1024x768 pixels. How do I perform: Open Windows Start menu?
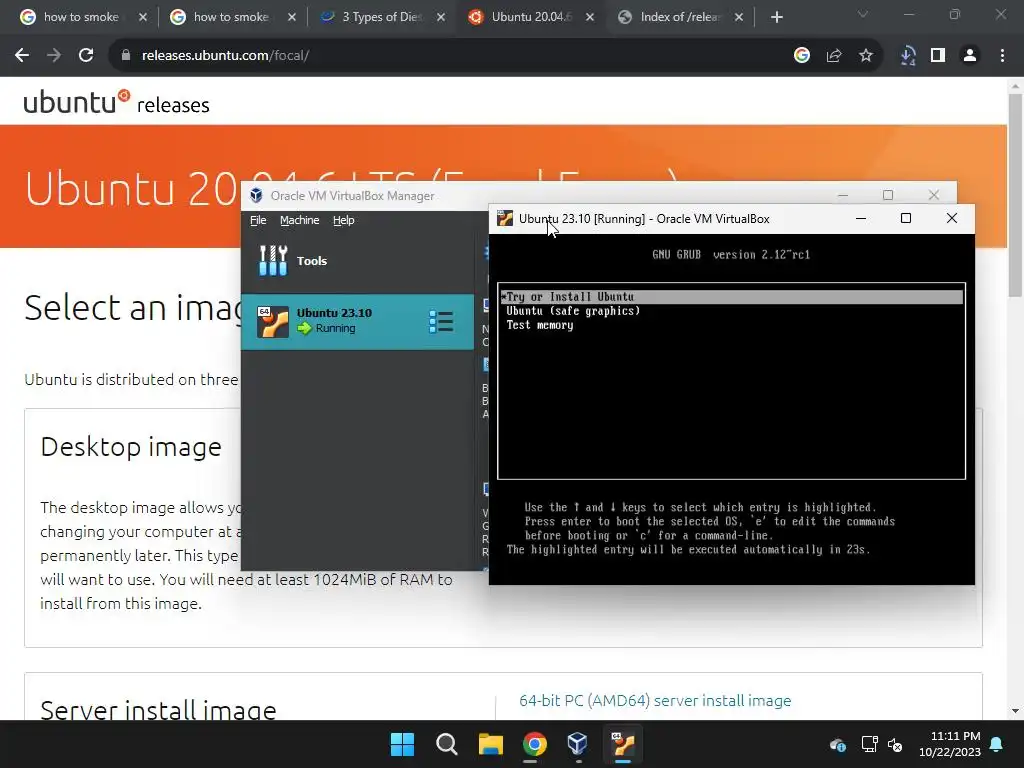(x=402, y=744)
